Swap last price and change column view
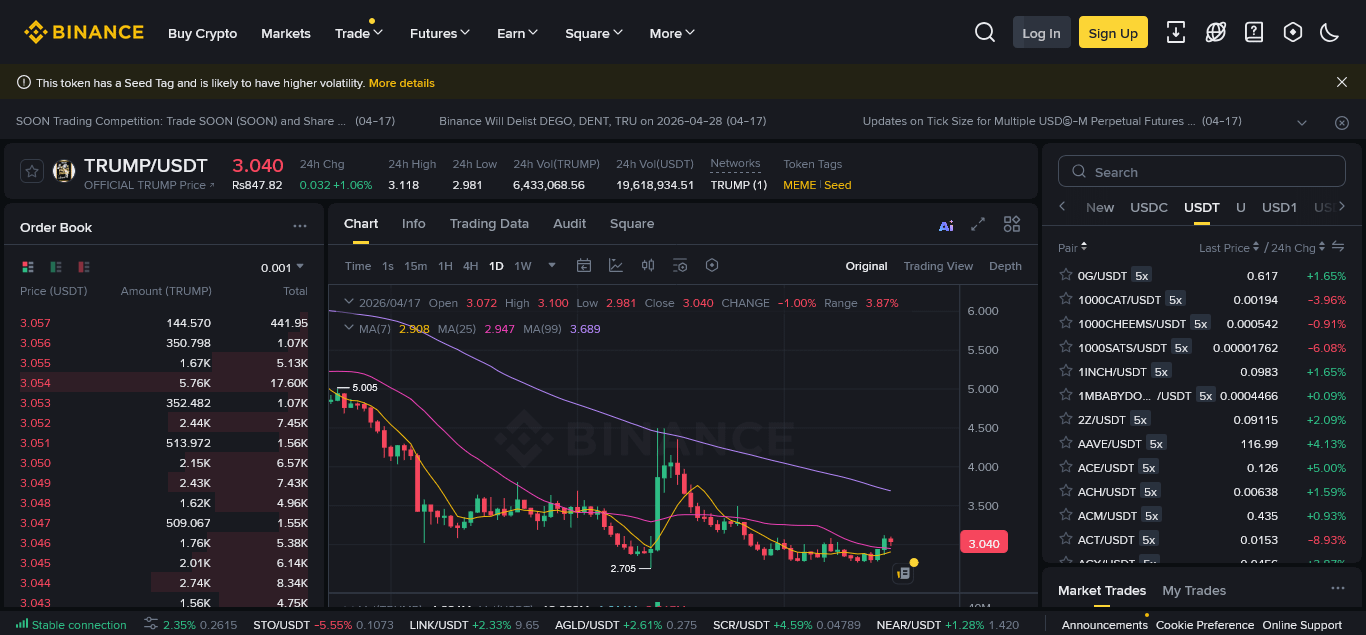Viewport: 1366px width, 635px height. click(1338, 246)
